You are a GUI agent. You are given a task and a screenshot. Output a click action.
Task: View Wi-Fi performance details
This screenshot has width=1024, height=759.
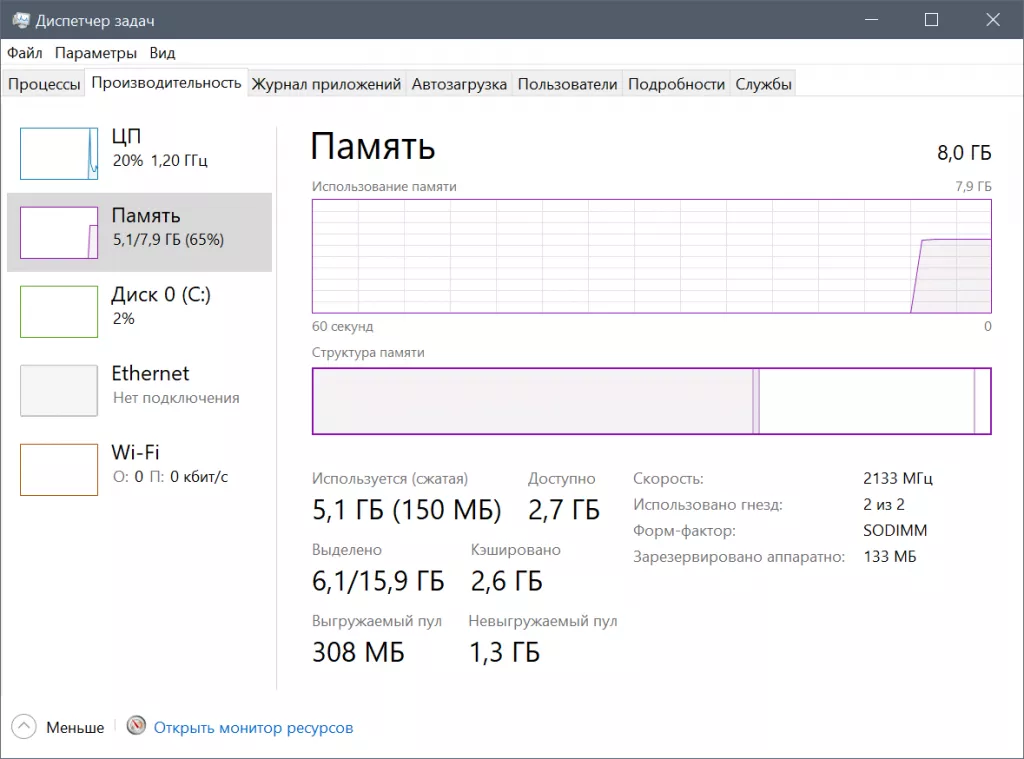pos(140,463)
